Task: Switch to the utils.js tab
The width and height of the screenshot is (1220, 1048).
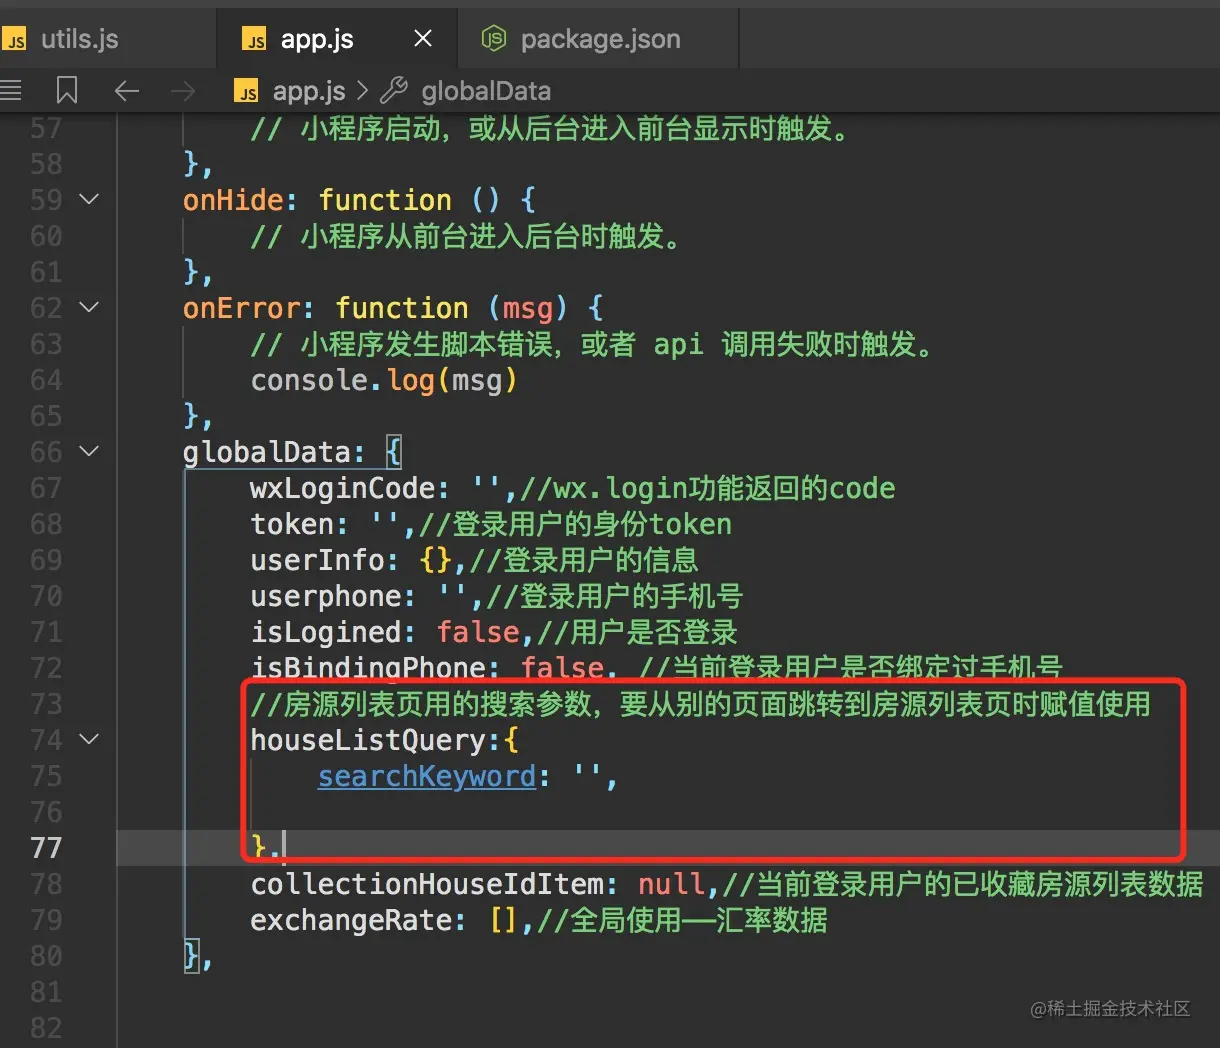Action: tap(80, 39)
